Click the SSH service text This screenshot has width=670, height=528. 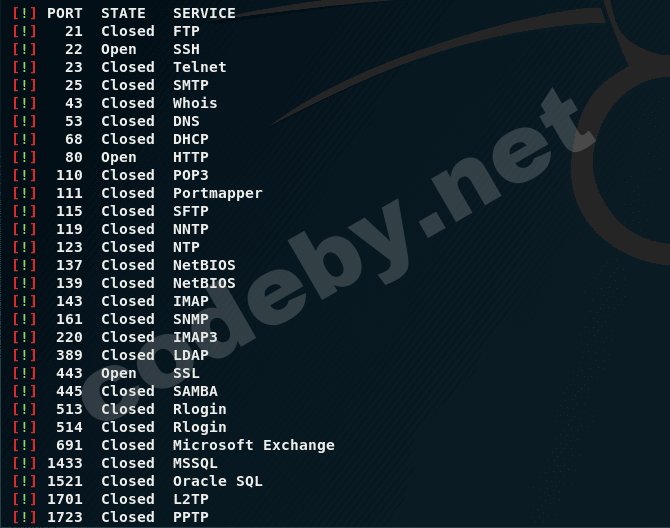click(x=186, y=49)
